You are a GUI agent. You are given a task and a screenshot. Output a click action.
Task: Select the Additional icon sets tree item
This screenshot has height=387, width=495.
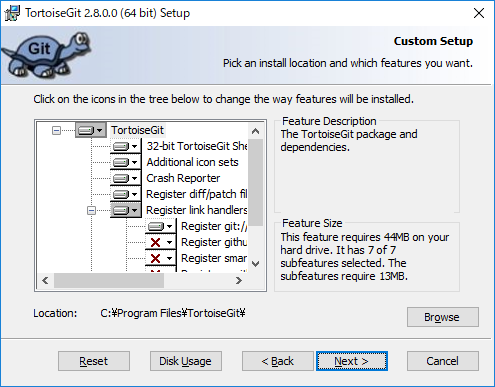tap(192, 162)
